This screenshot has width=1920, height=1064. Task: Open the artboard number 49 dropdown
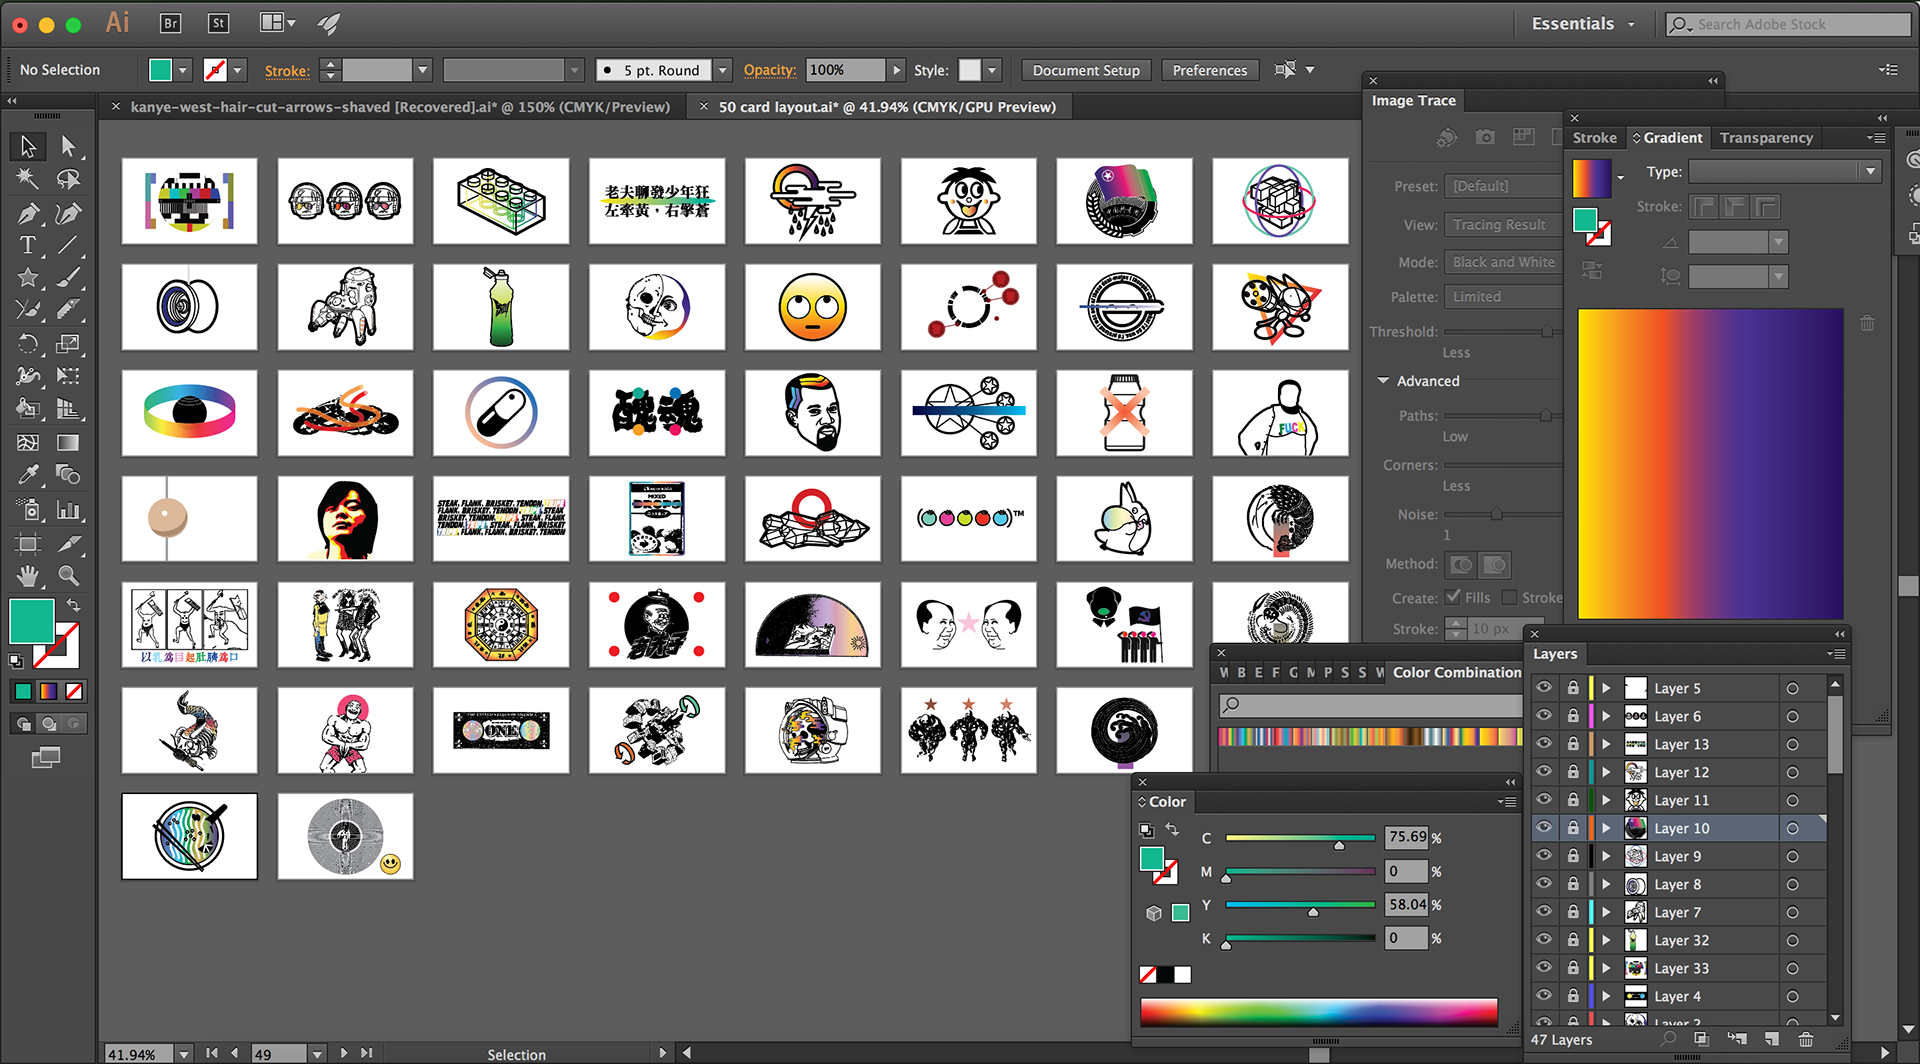coord(317,1054)
